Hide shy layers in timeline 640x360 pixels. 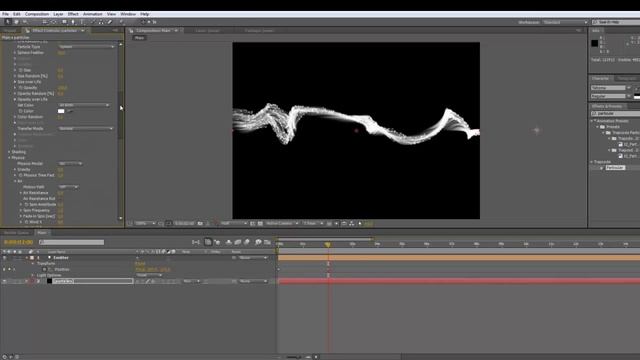coord(228,242)
